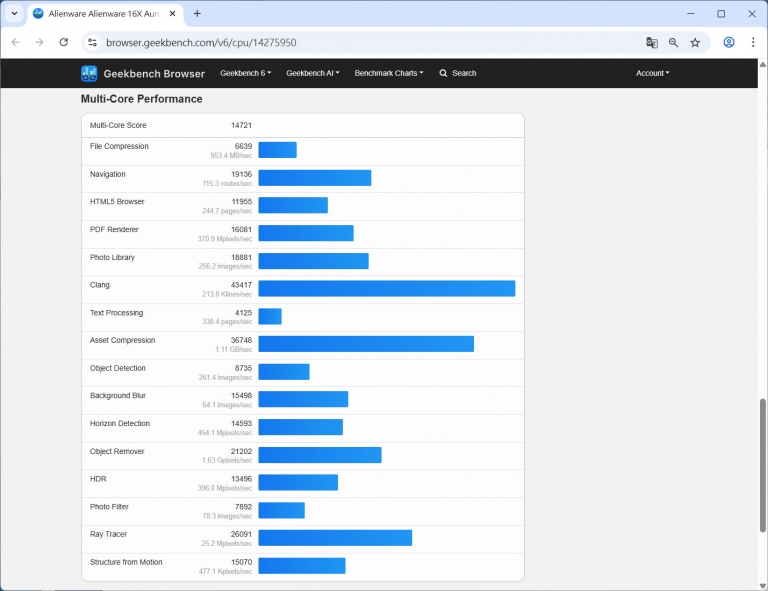This screenshot has height=591, width=768.
Task: Go back to the previous page
Action: coord(15,43)
